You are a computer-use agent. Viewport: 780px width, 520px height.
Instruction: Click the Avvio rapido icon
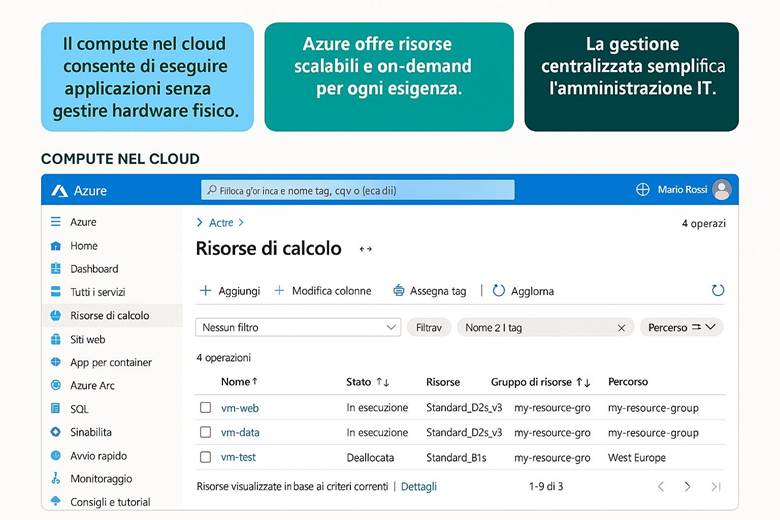(x=56, y=455)
